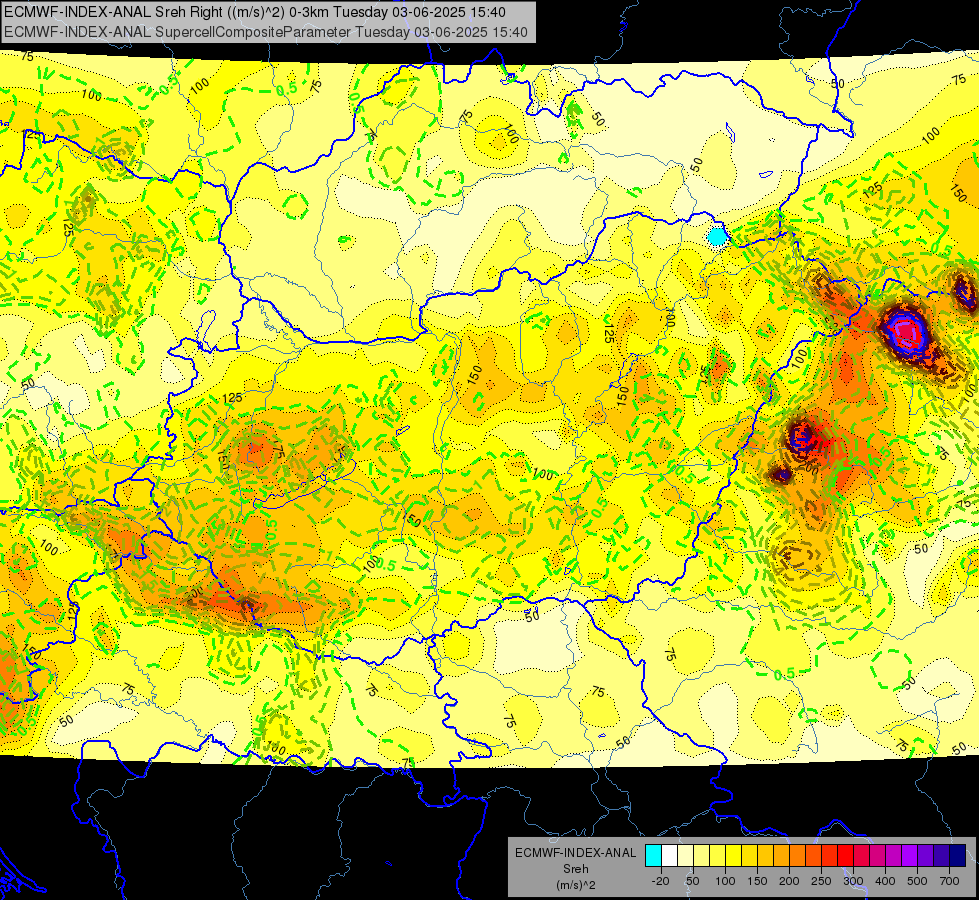
Task: Click the (m/s)^2 unit label in the legend
Action: [x=576, y=885]
